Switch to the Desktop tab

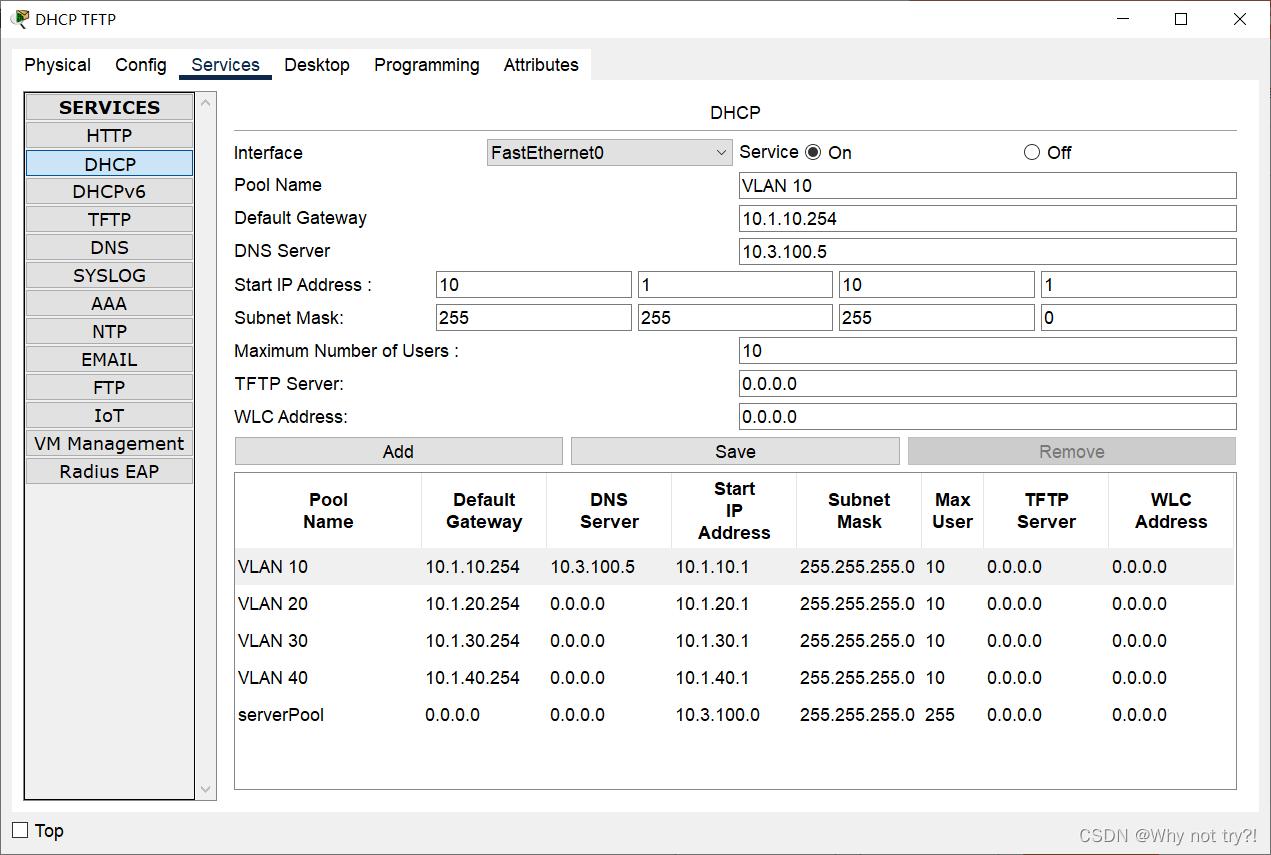[317, 65]
